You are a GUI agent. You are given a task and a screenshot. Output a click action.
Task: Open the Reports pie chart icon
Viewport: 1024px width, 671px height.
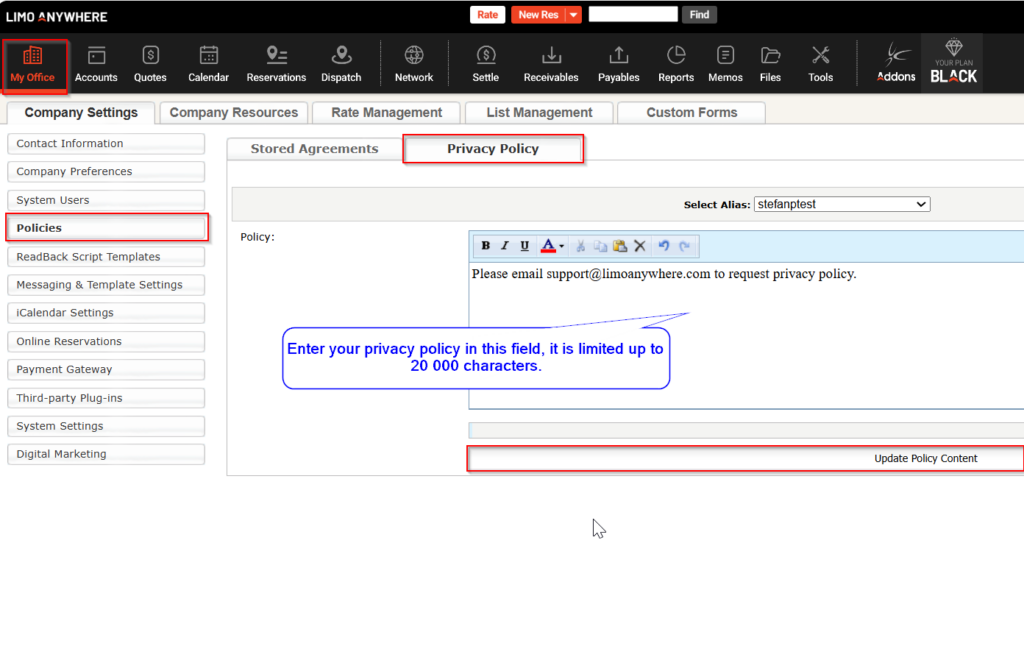tap(676, 64)
